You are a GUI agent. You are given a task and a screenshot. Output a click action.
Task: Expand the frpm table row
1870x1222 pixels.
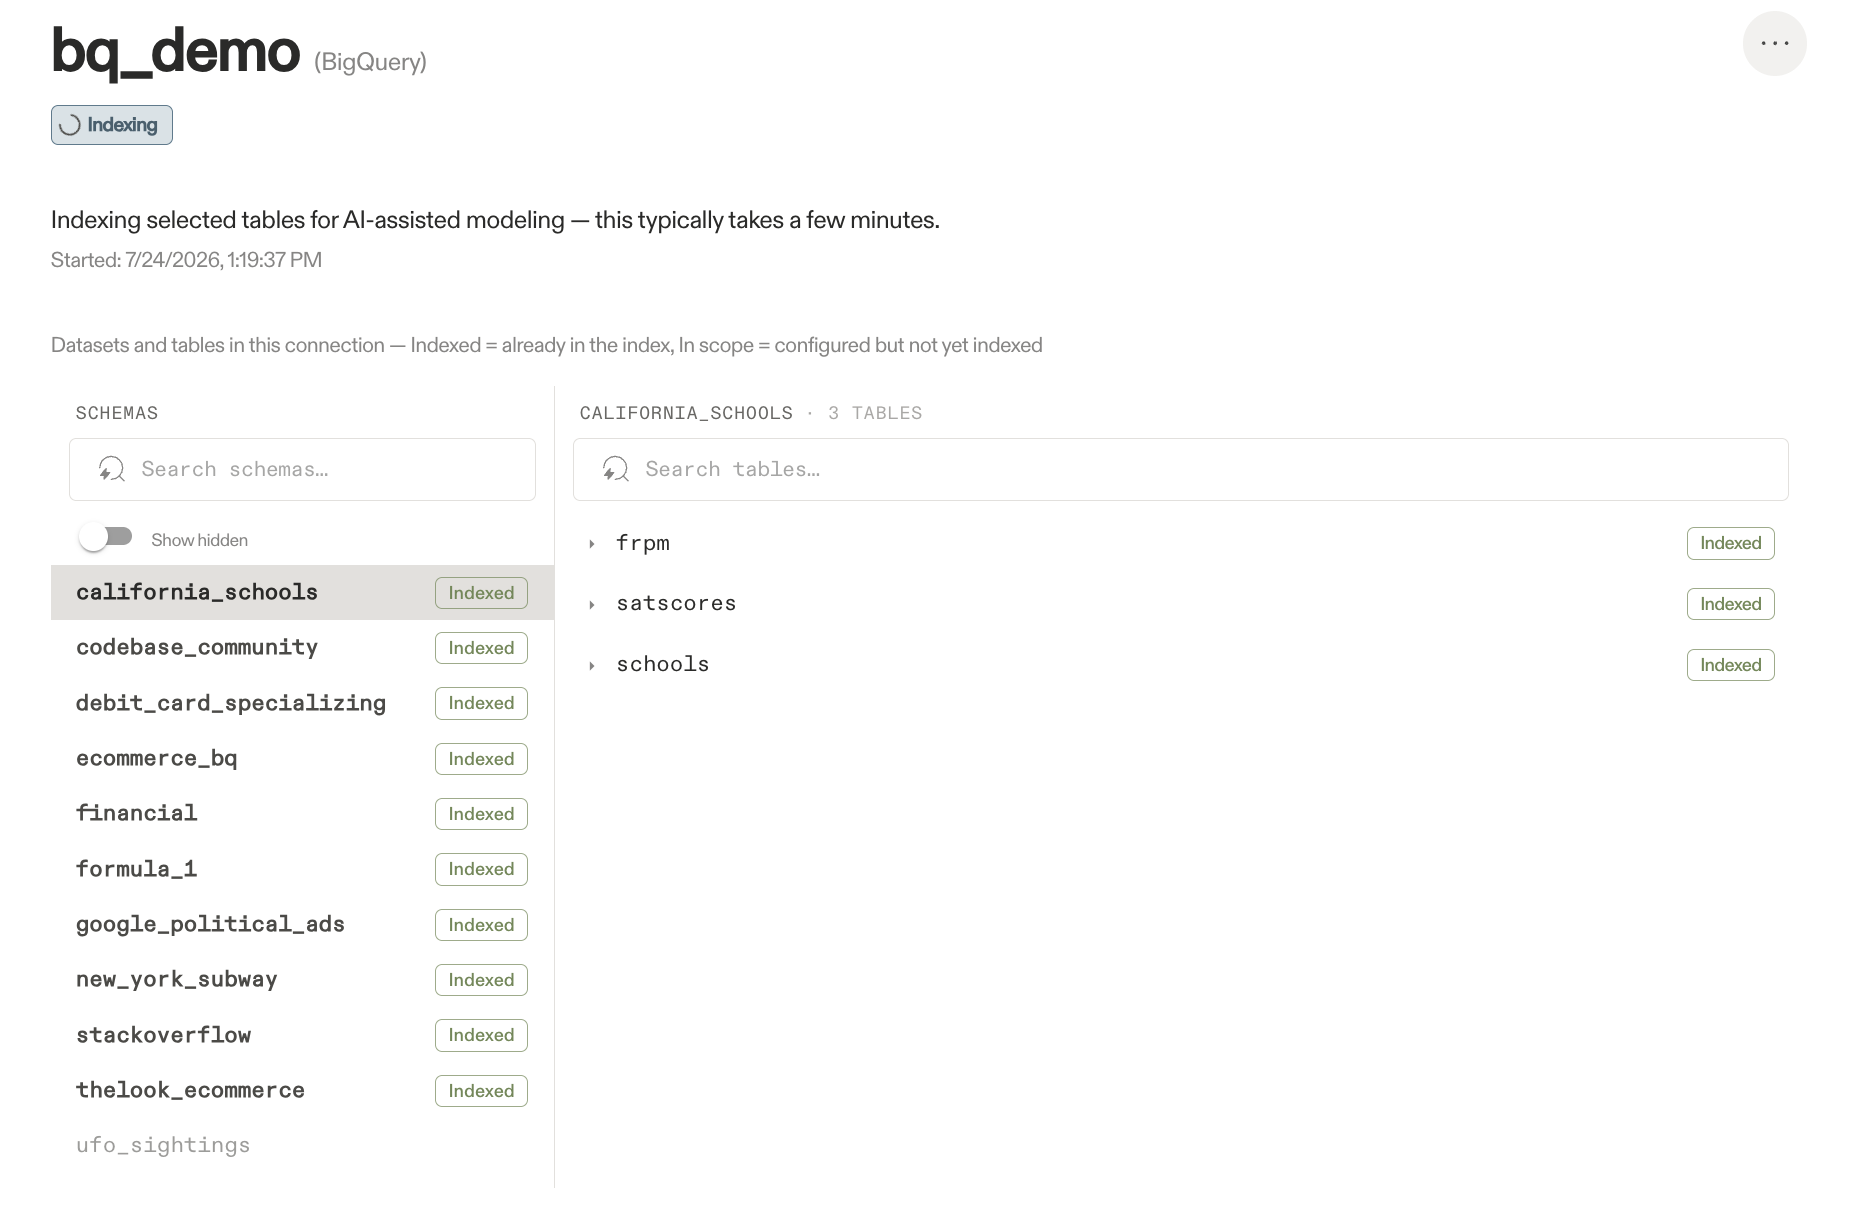(592, 544)
